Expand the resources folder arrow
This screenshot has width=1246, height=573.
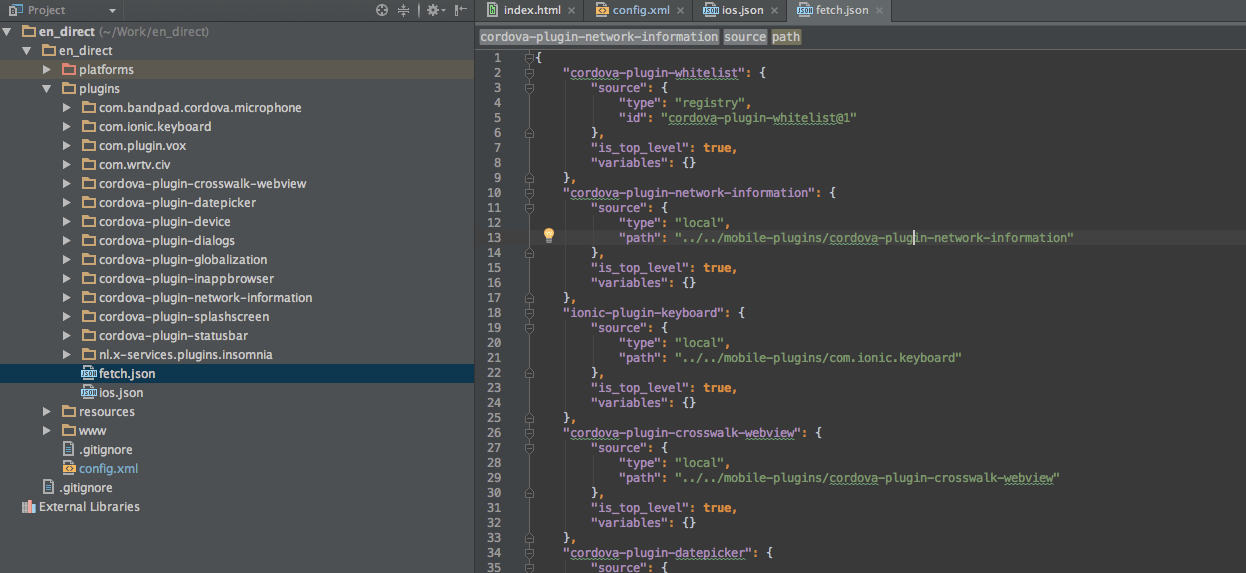47,412
